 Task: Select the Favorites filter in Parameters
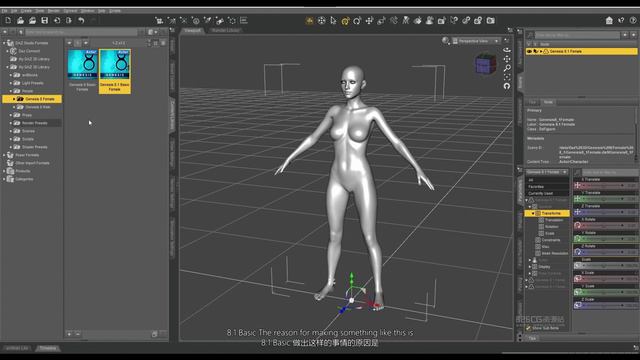[x=536, y=187]
